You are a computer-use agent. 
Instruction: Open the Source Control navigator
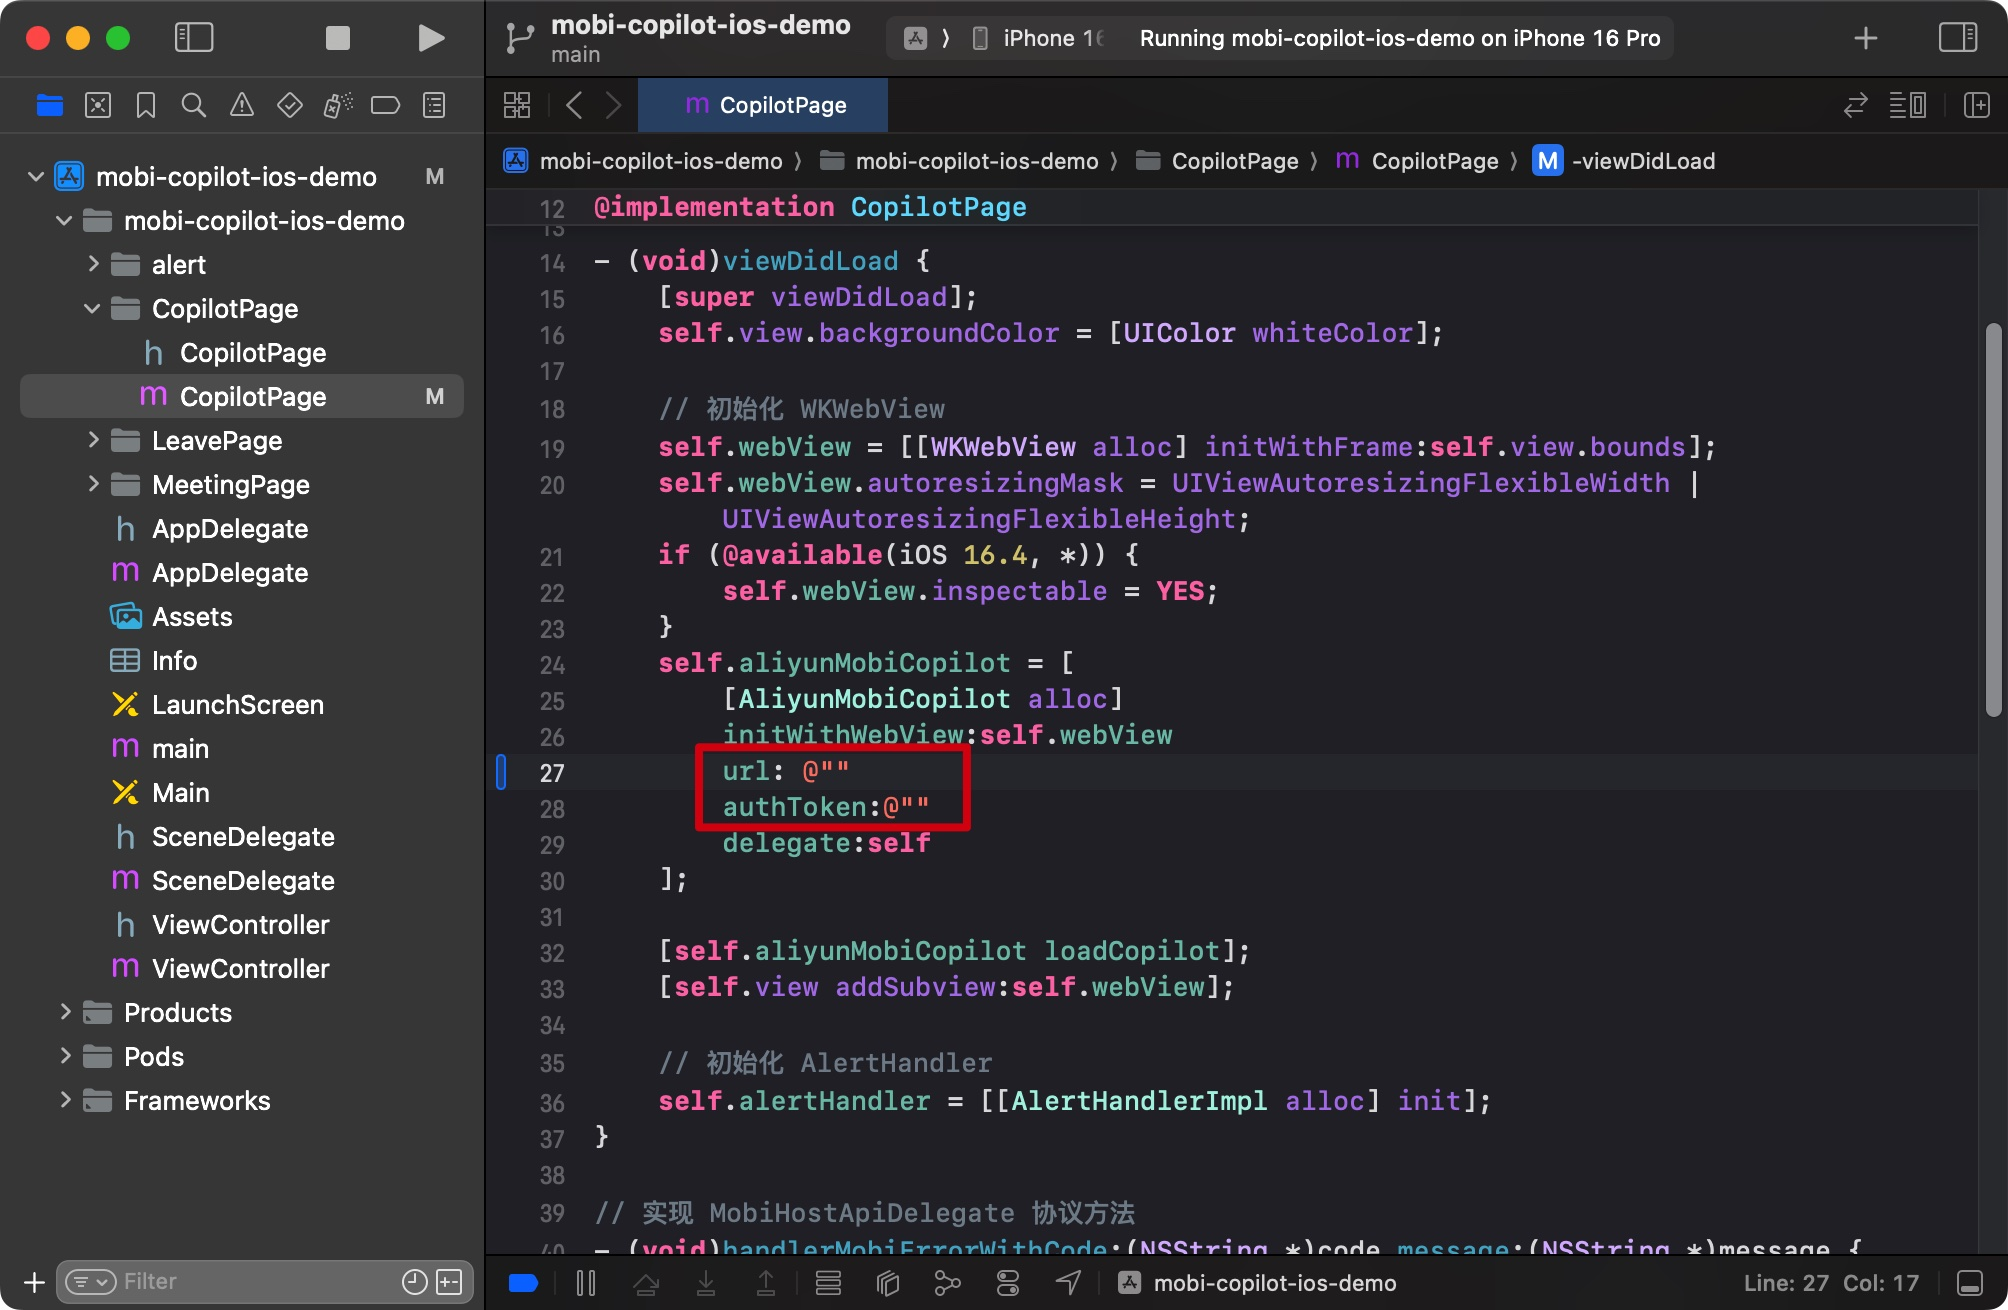coord(98,105)
